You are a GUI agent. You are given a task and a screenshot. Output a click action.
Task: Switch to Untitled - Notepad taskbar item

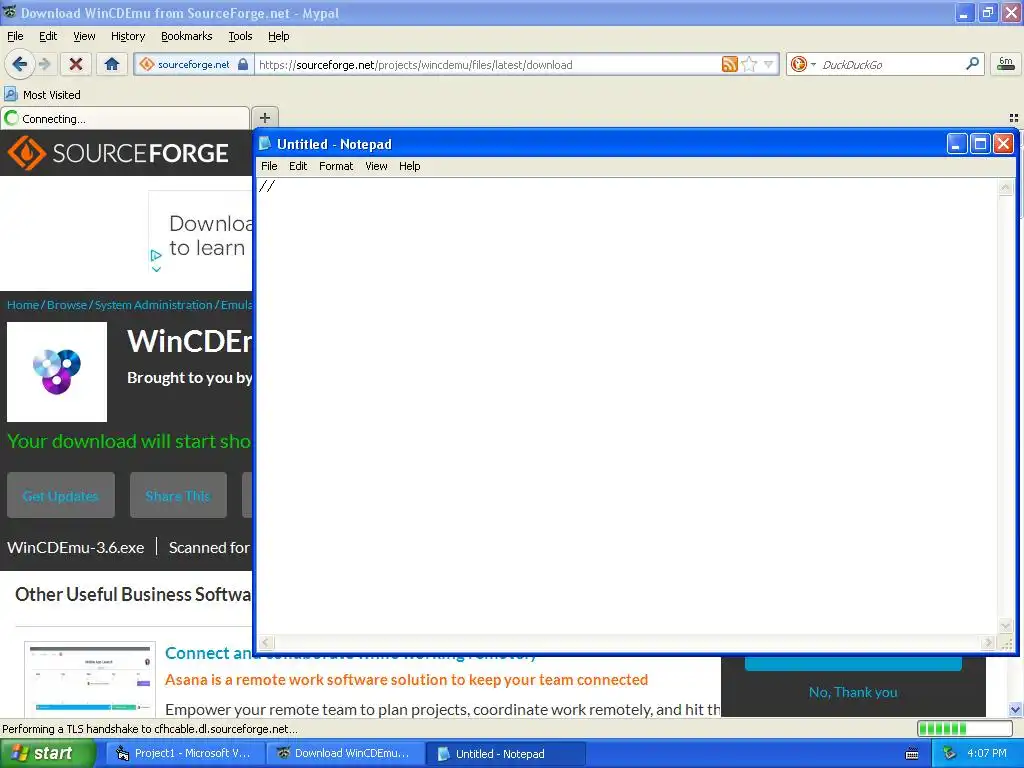coord(506,754)
